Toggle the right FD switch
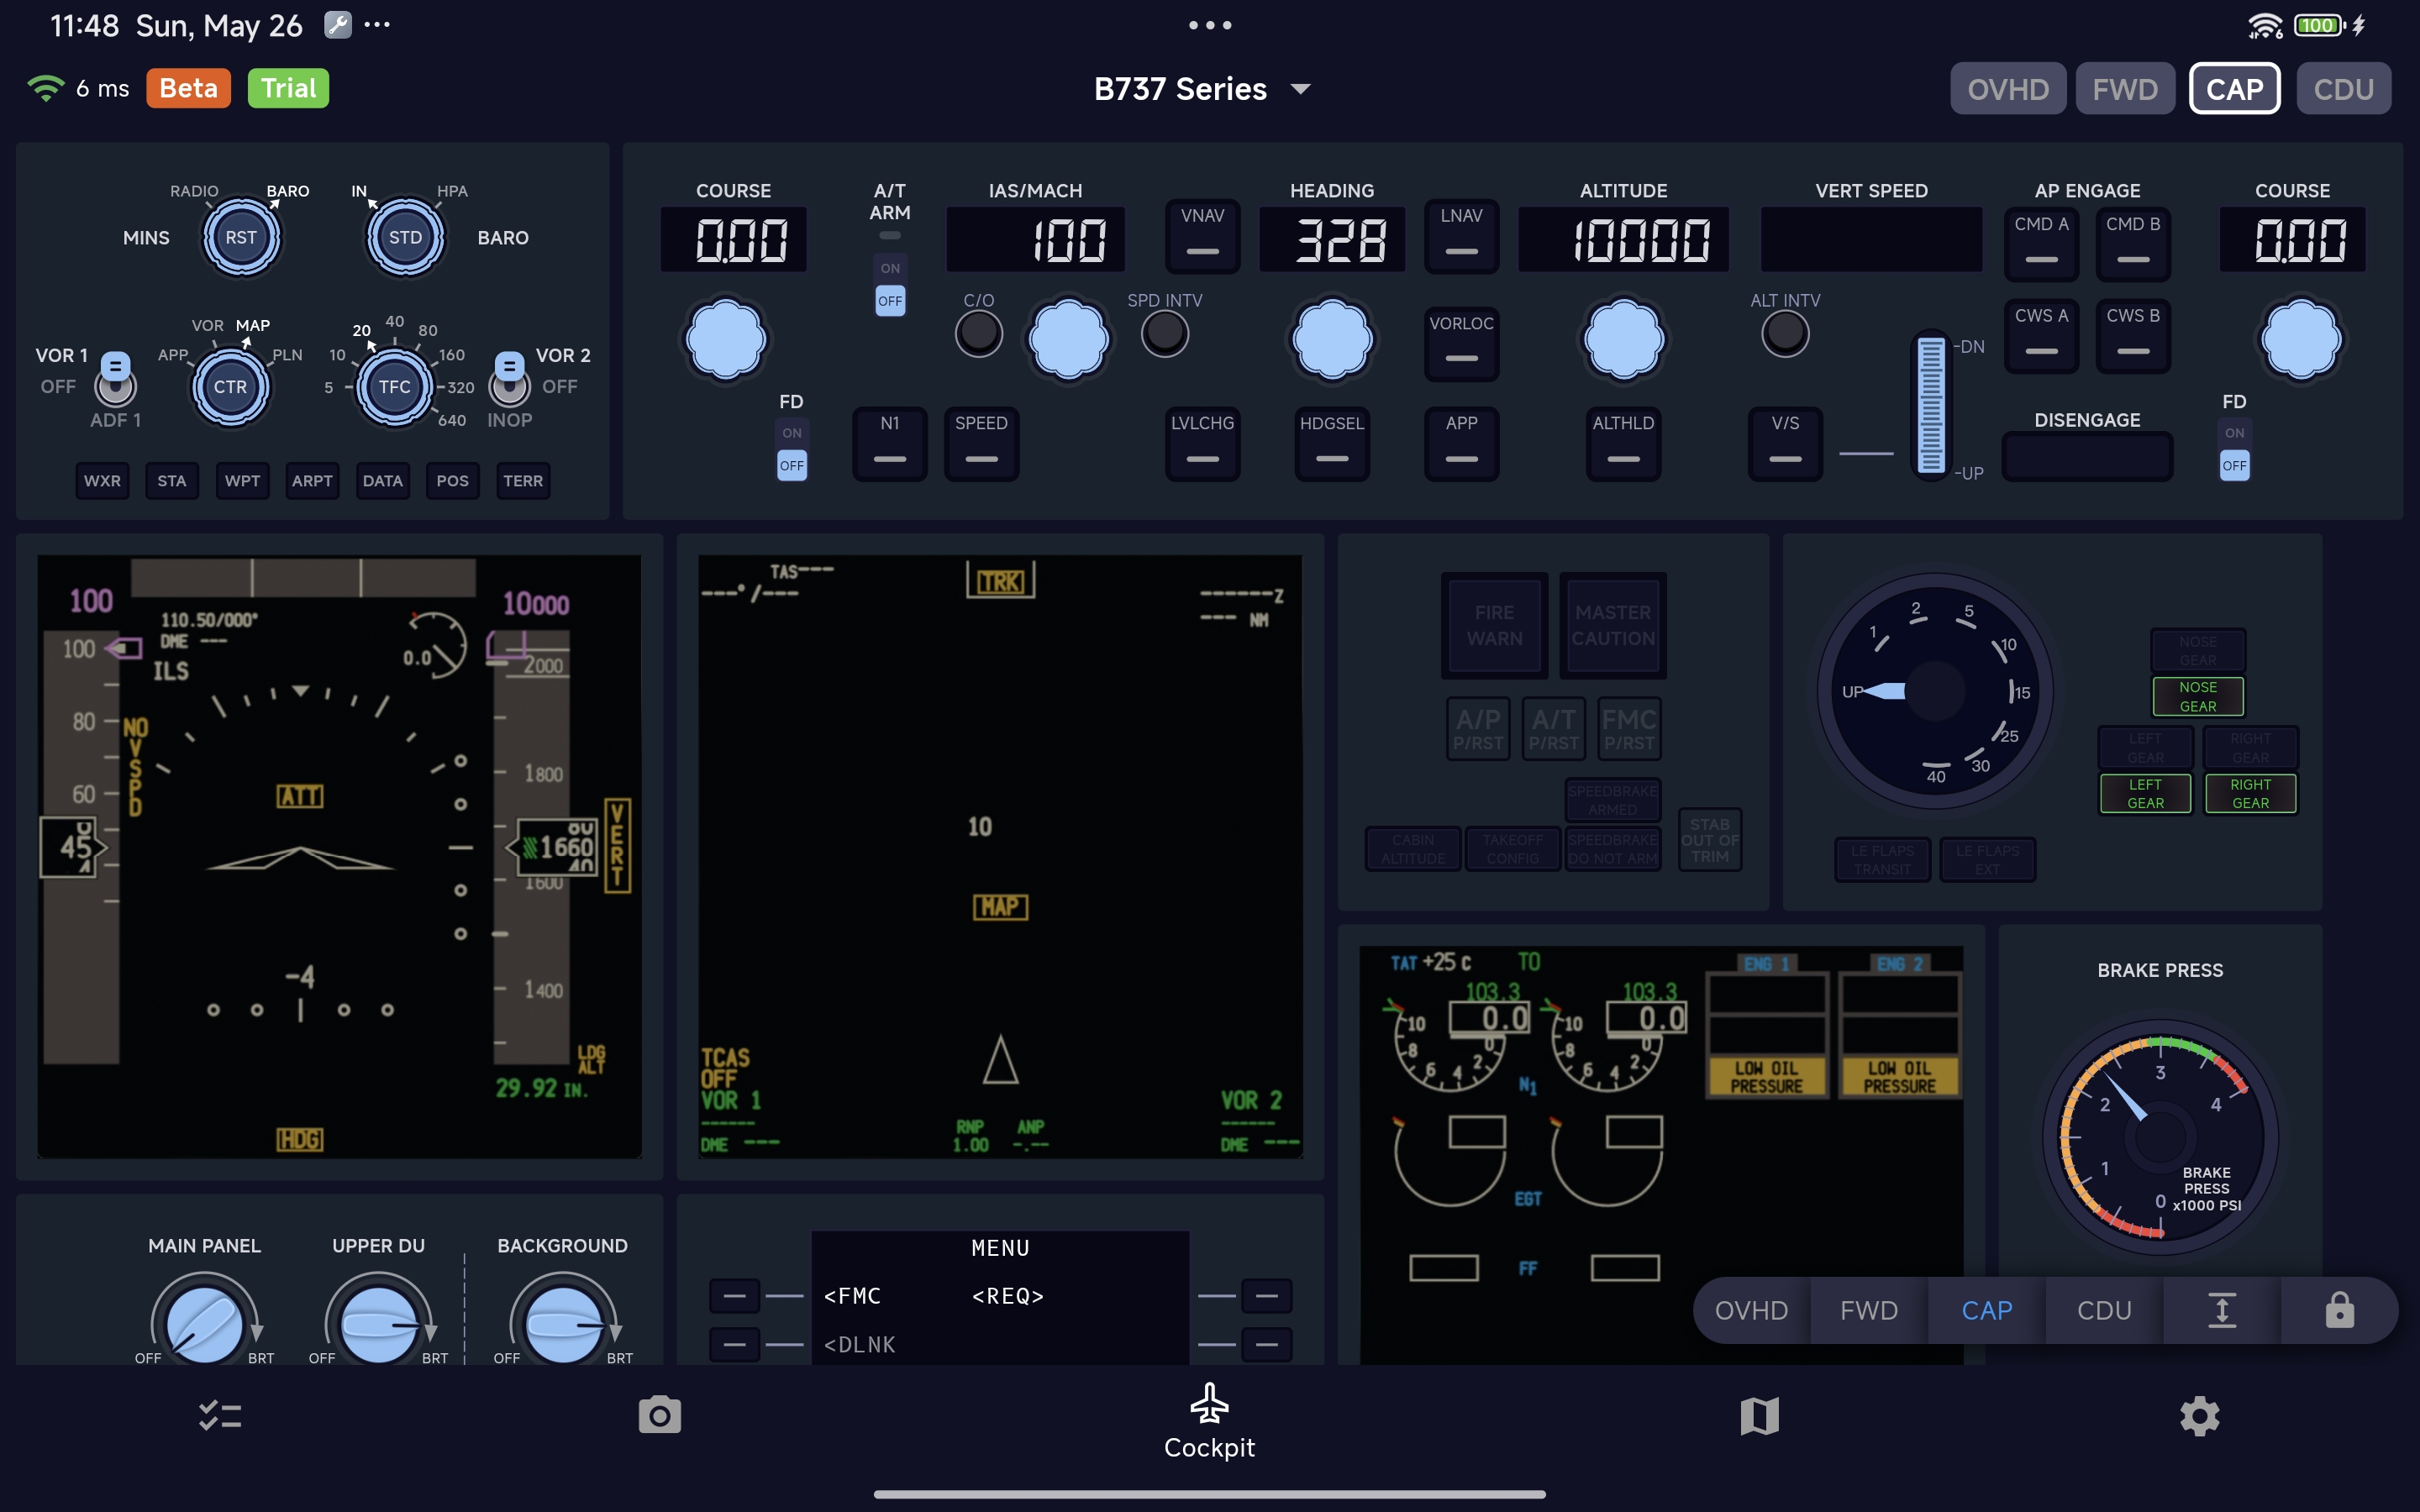This screenshot has height=1512, width=2420. pyautogui.click(x=2234, y=450)
